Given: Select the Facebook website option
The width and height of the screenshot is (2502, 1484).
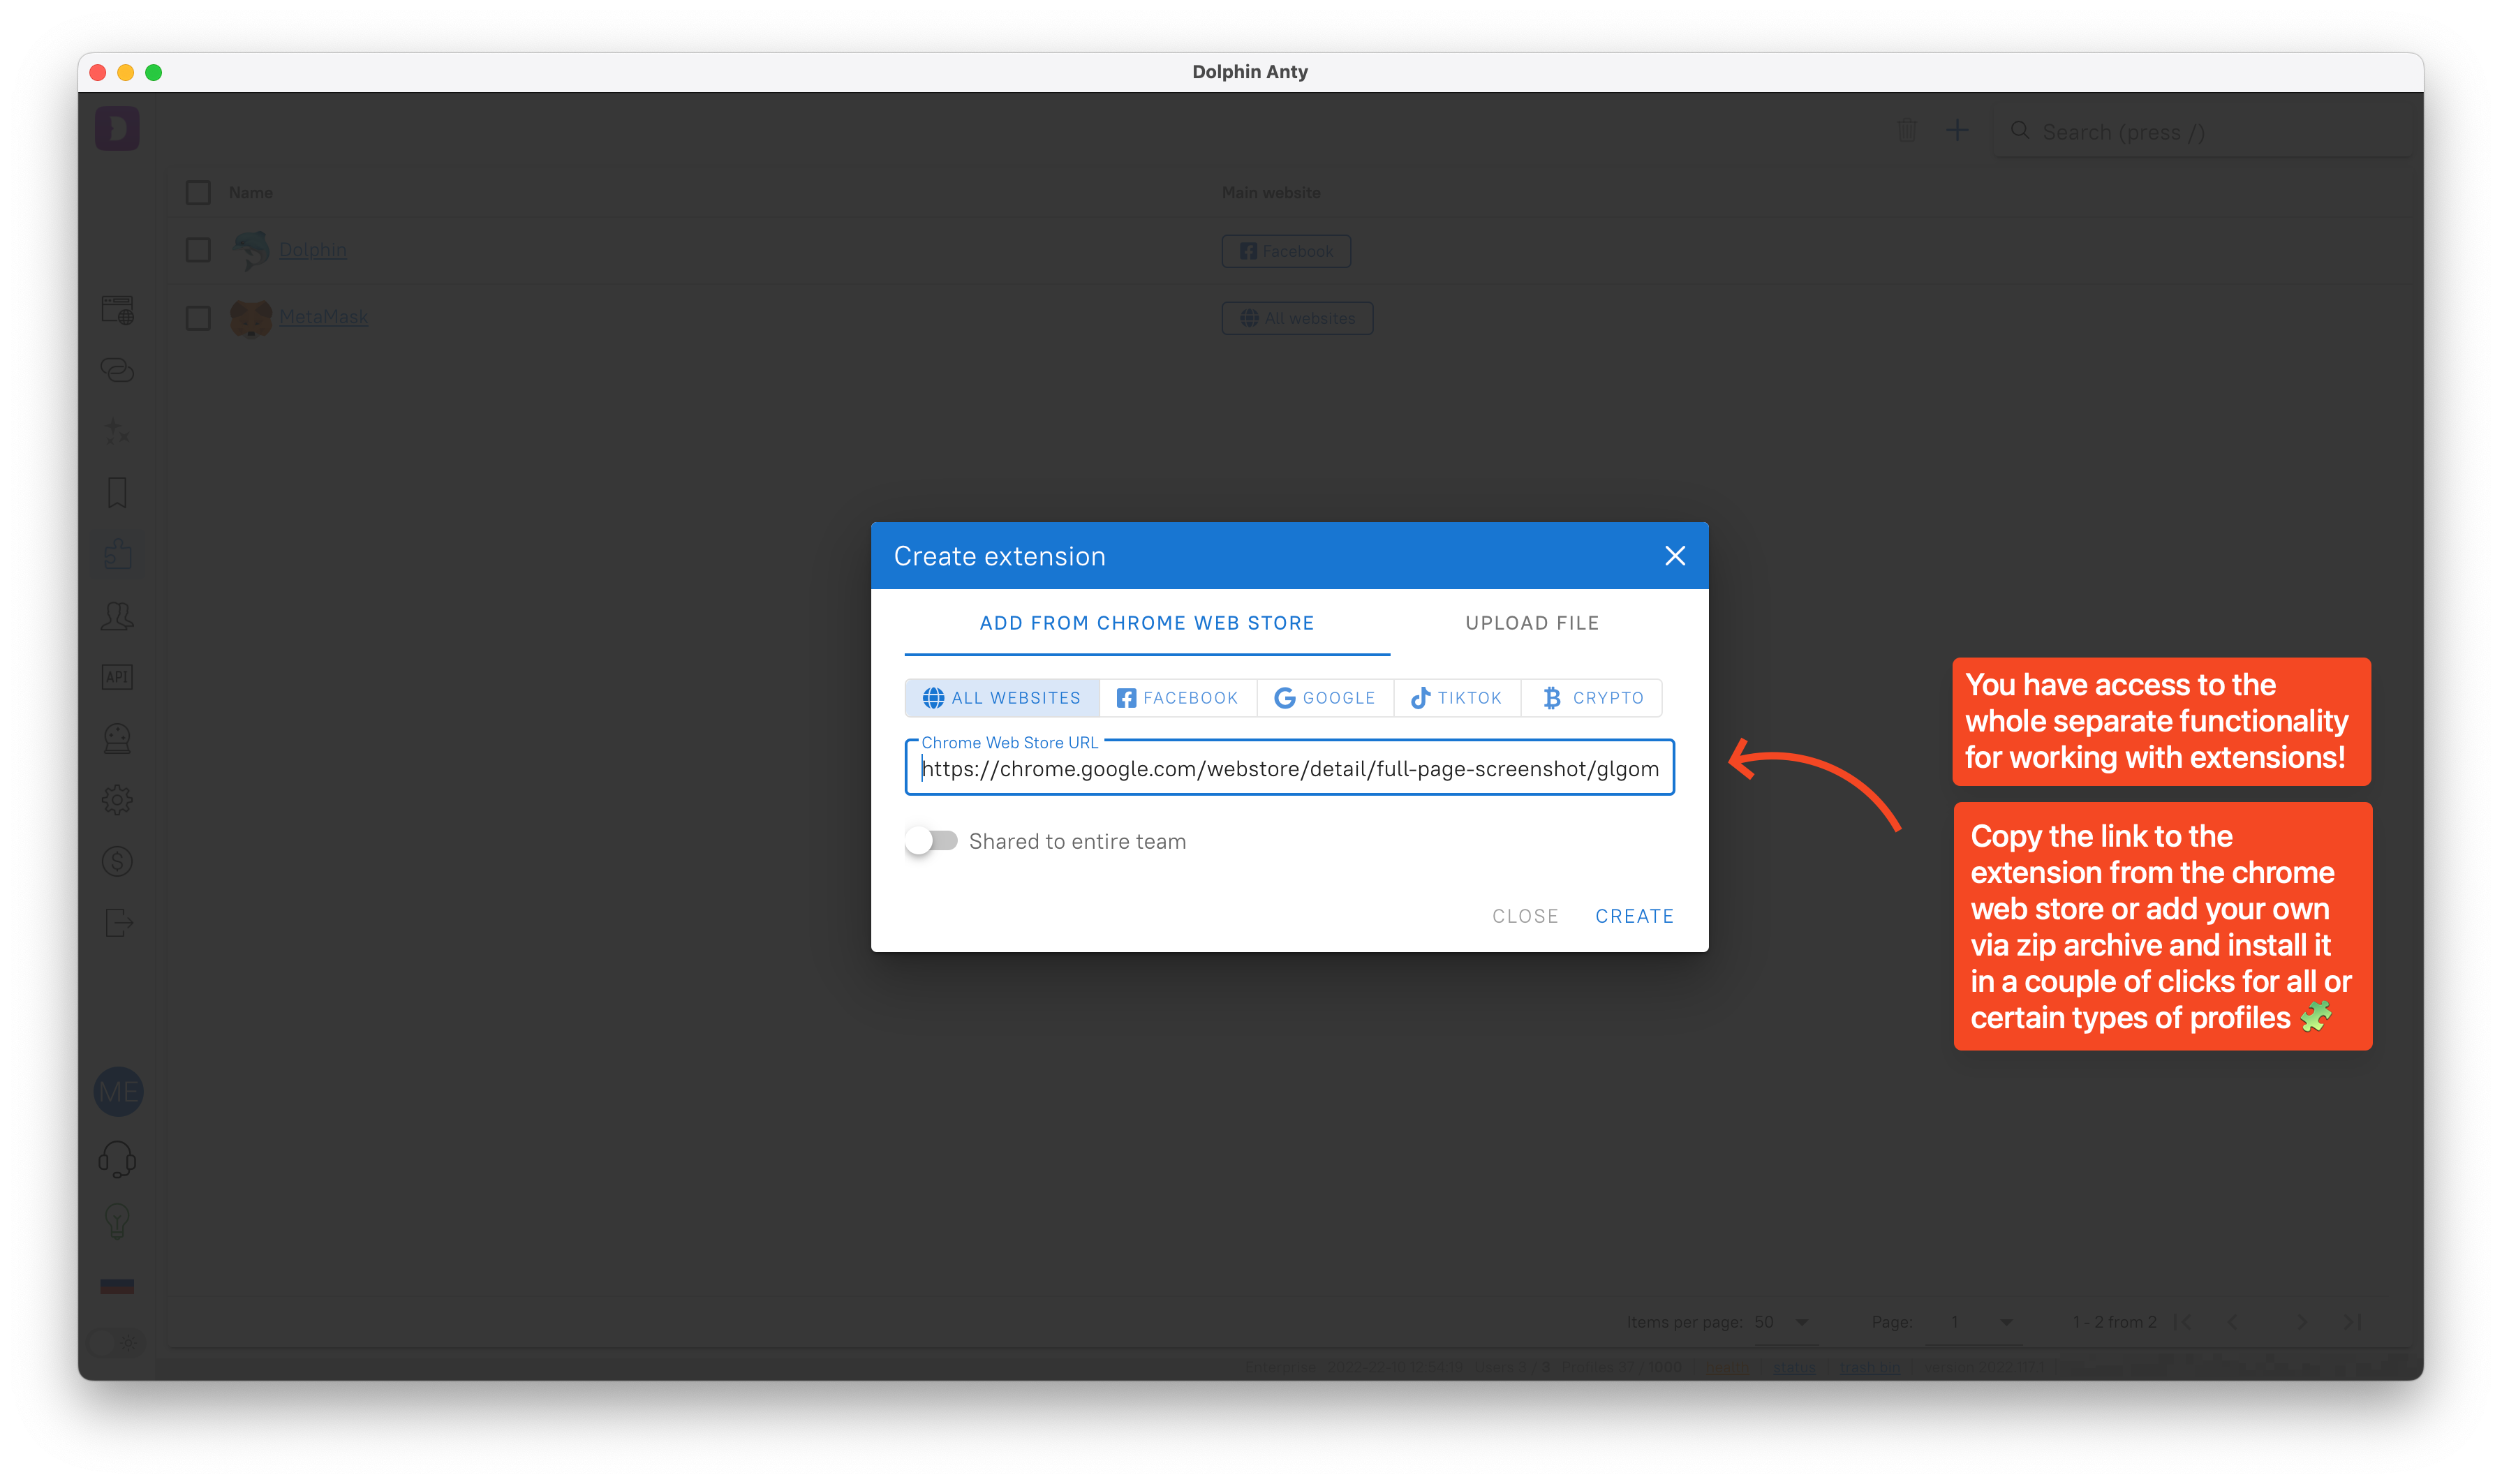Looking at the screenshot, I should (x=1178, y=698).
